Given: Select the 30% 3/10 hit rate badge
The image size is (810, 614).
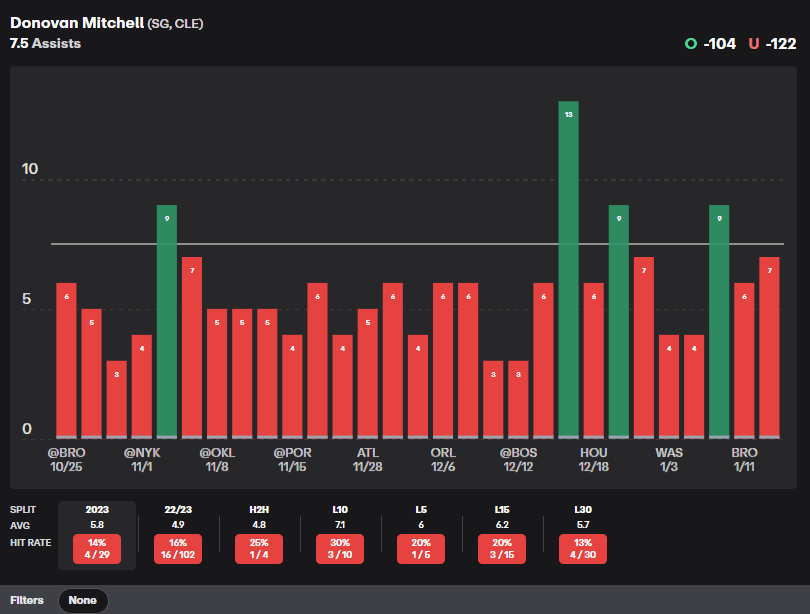Looking at the screenshot, I should (x=340, y=549).
